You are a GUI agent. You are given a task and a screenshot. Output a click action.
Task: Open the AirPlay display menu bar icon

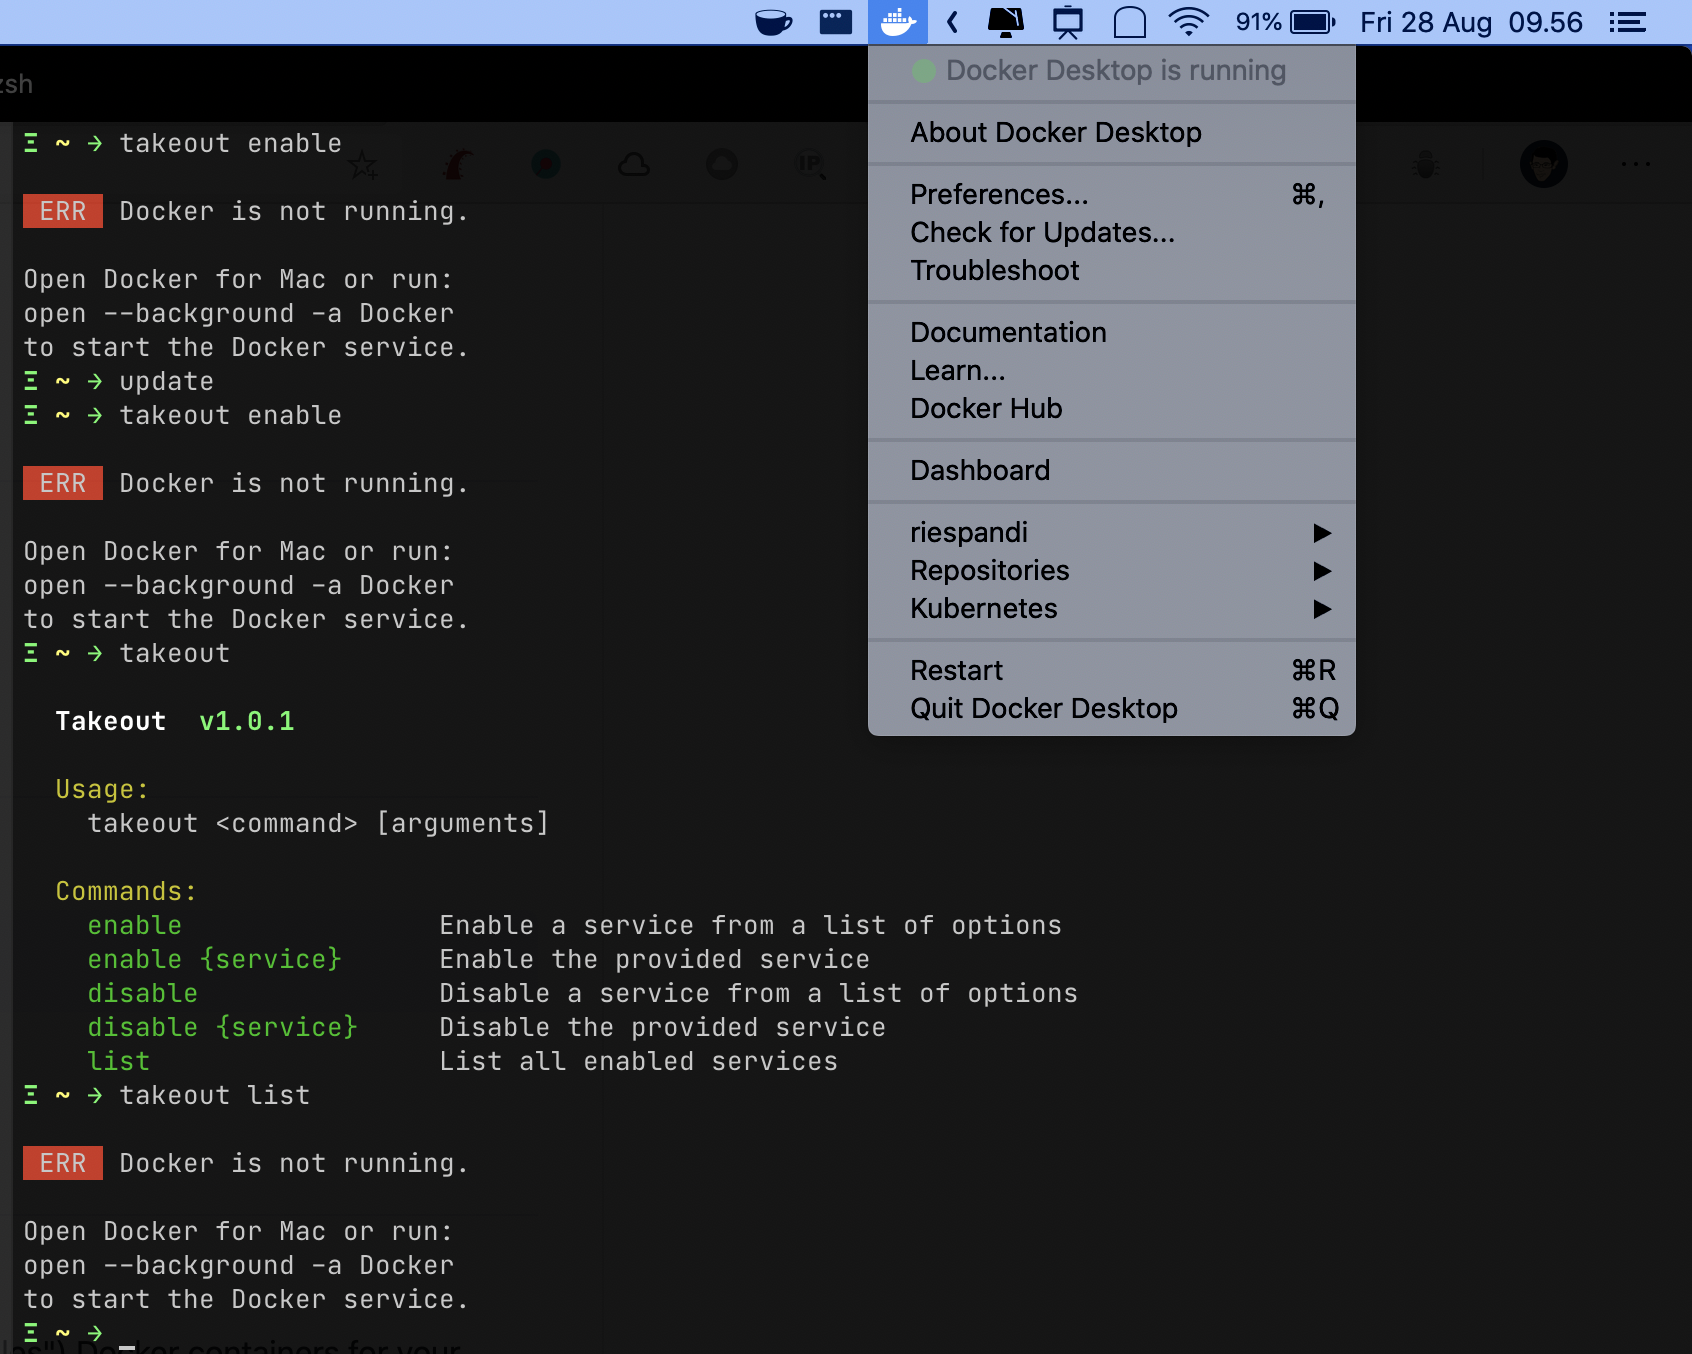tap(1068, 22)
